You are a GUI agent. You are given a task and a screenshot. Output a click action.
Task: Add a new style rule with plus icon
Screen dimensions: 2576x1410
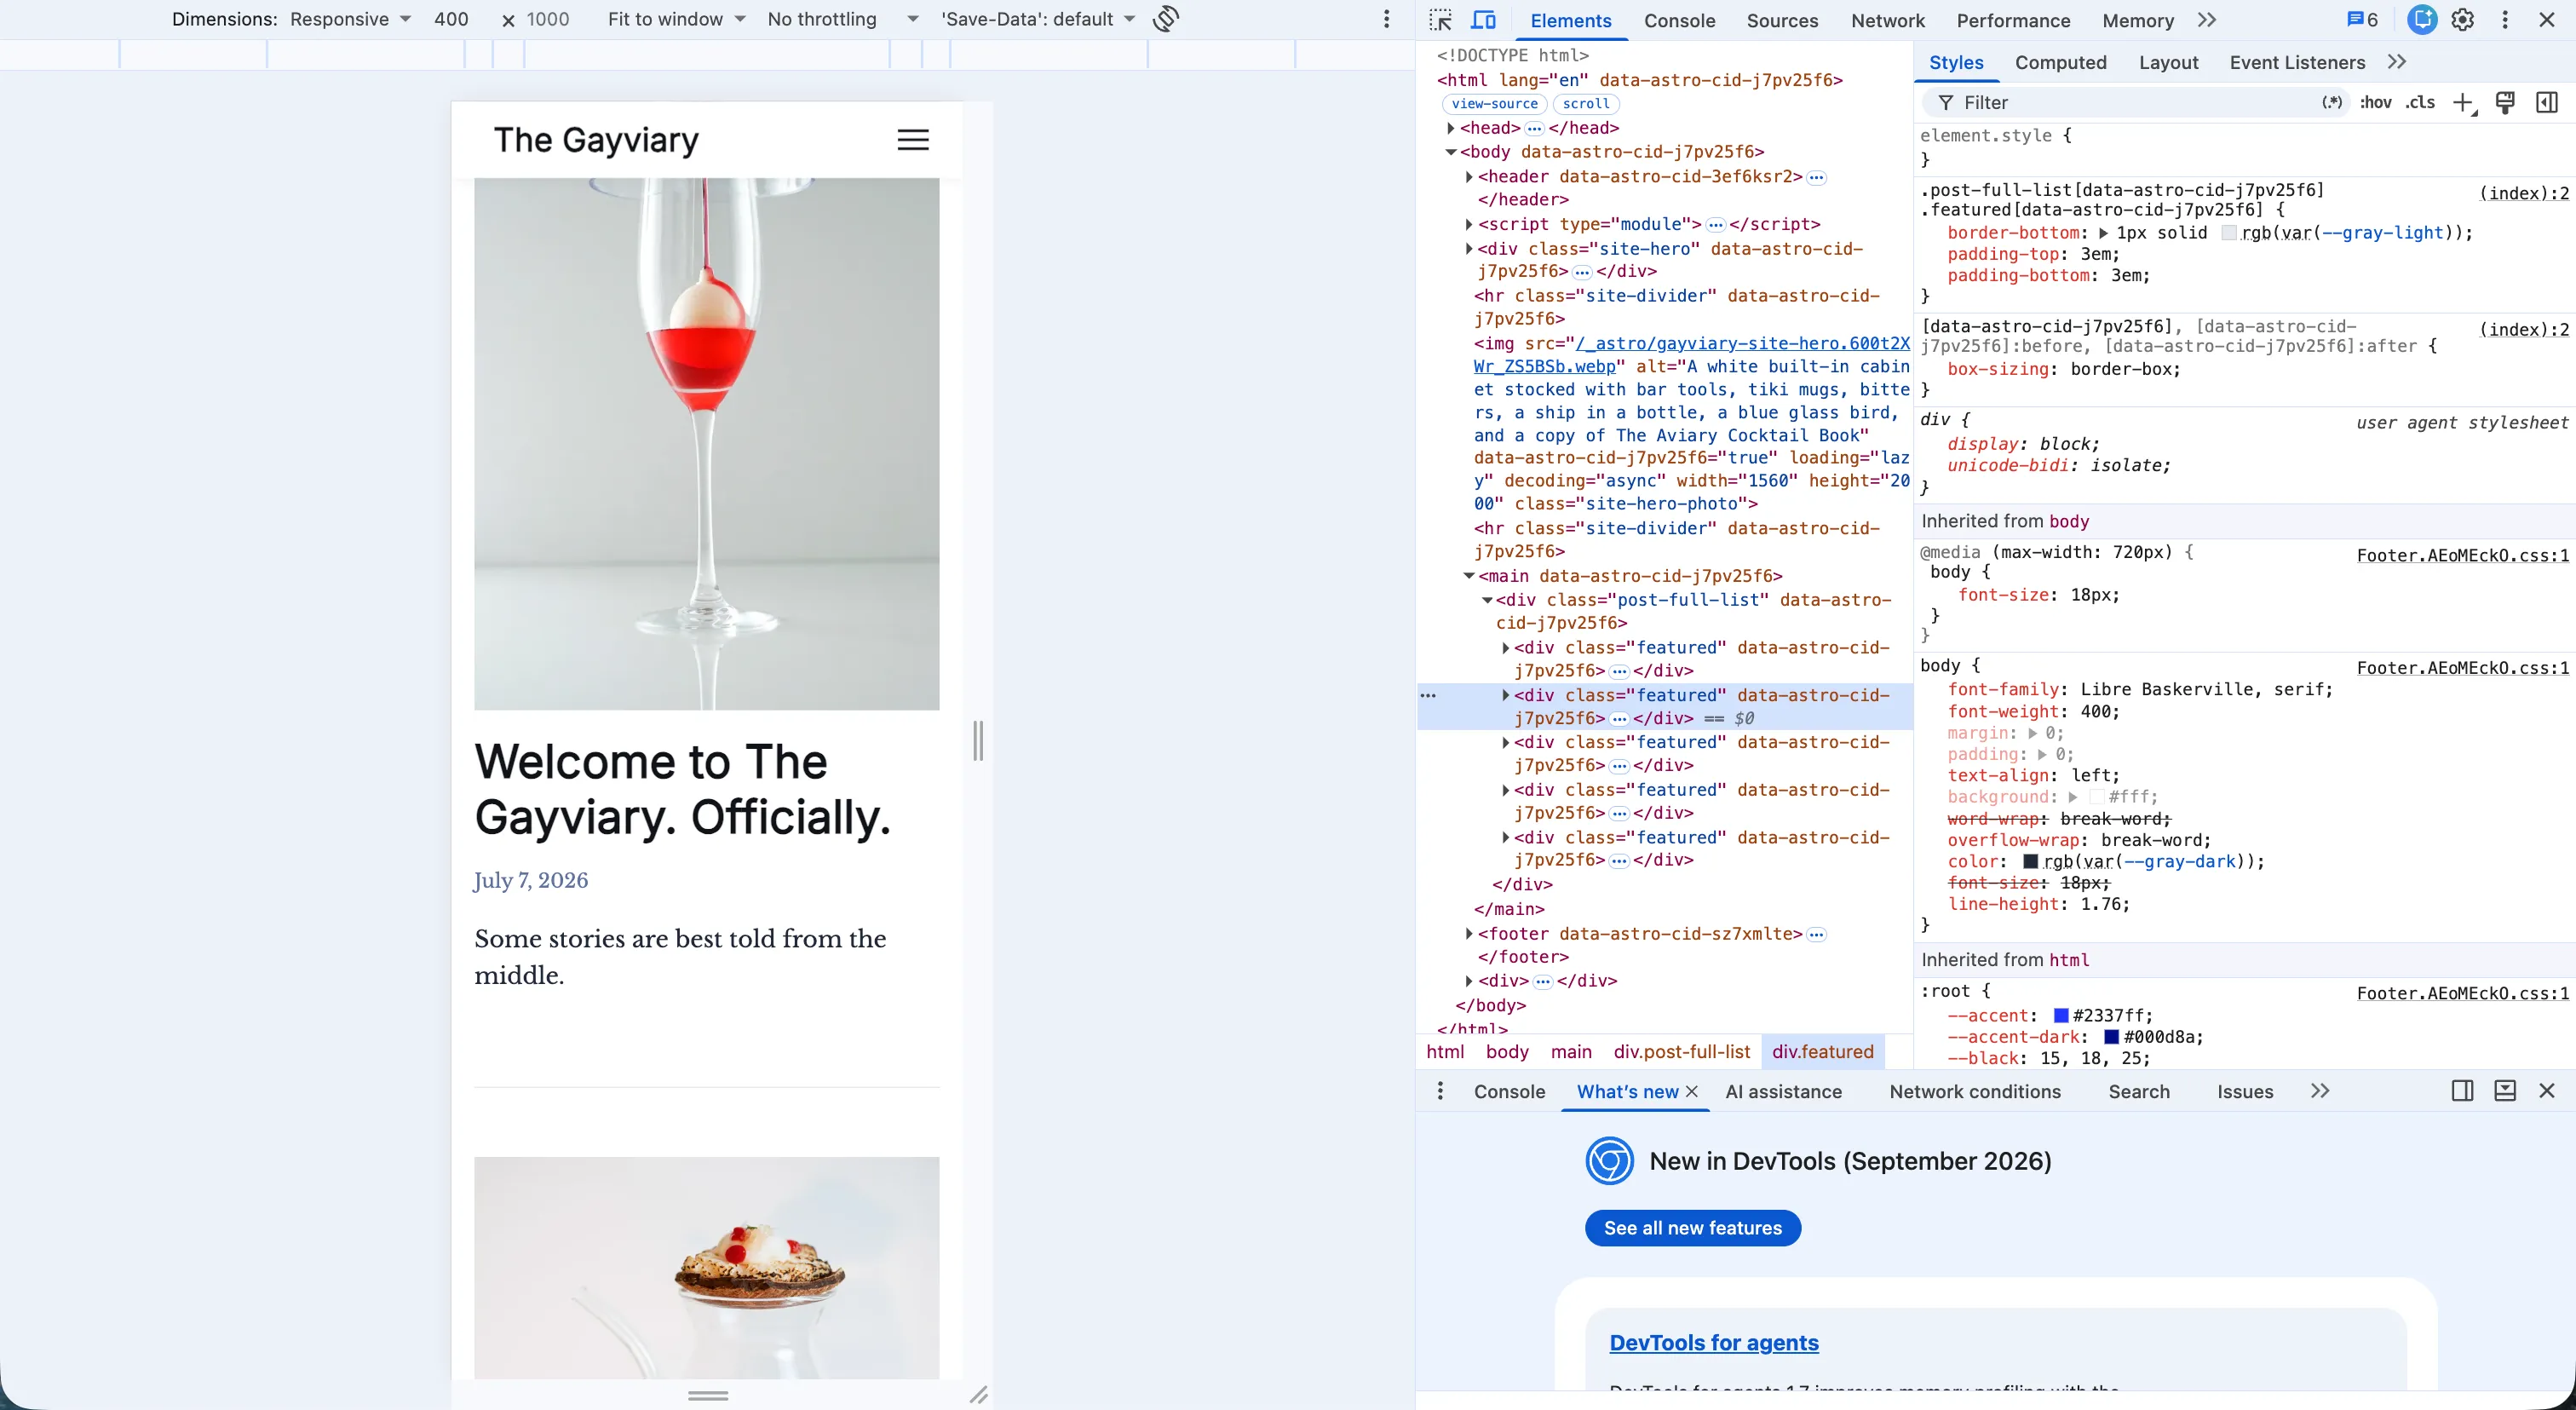2464,103
